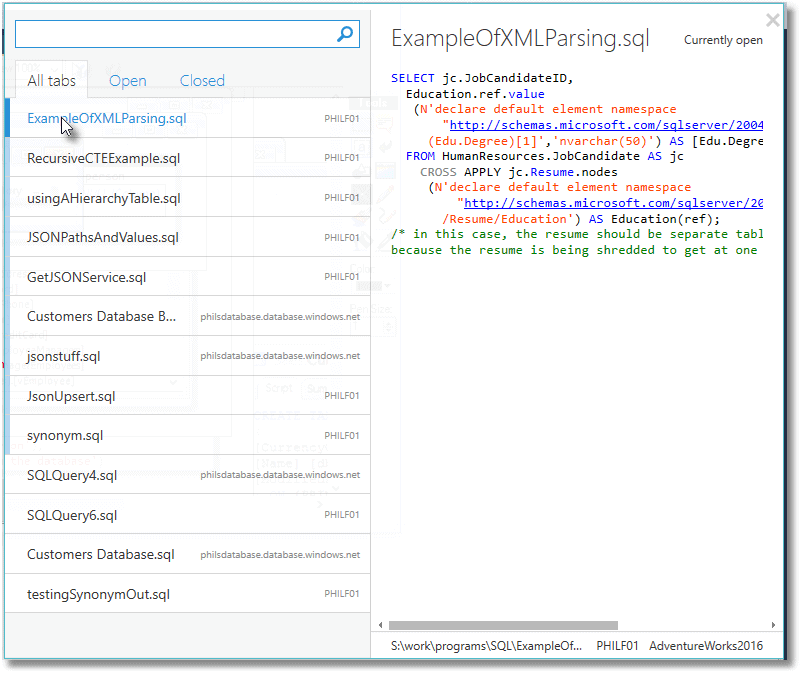
Task: Select the Customers Database B... entry
Action: (x=102, y=316)
